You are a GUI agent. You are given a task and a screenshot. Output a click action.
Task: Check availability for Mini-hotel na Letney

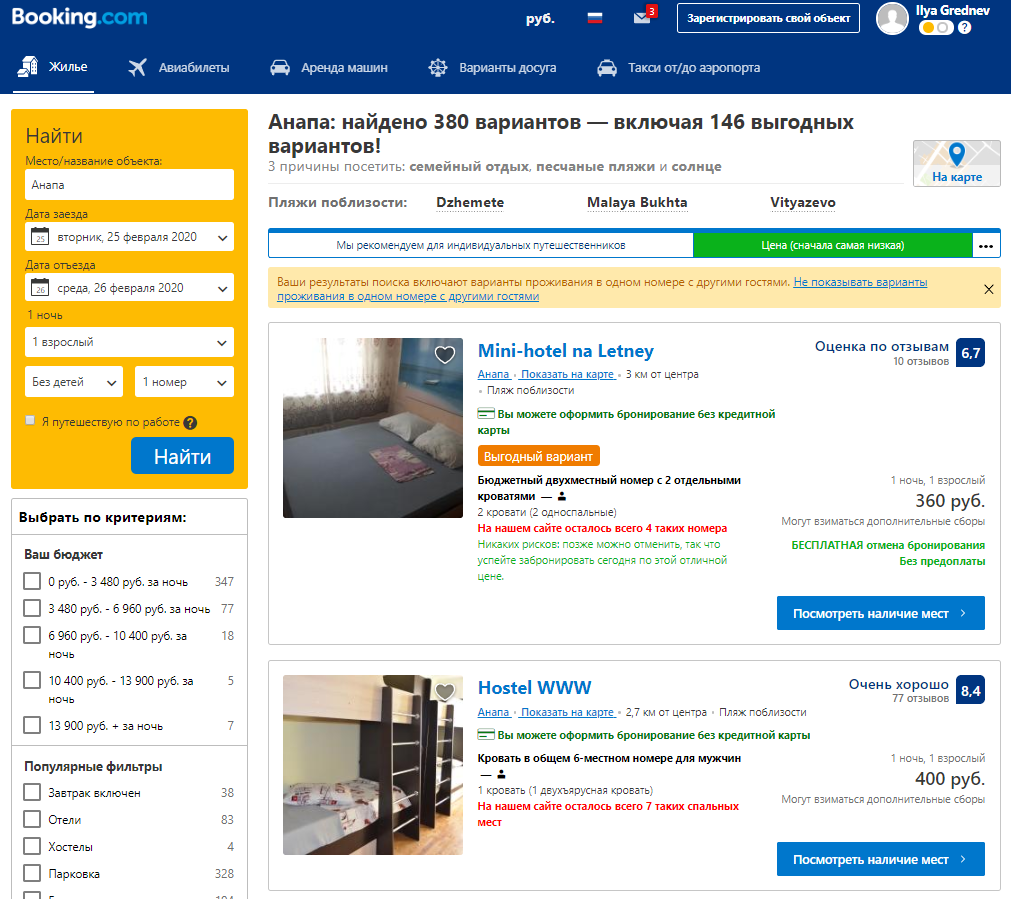(x=881, y=613)
